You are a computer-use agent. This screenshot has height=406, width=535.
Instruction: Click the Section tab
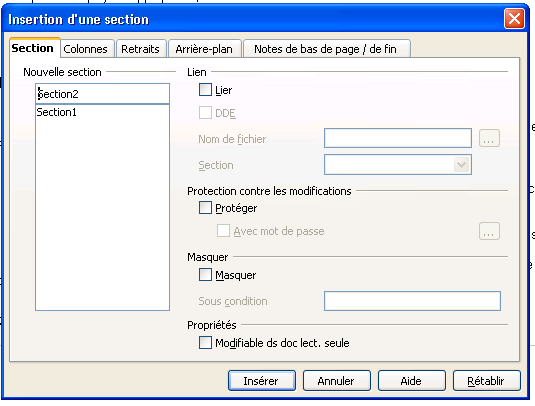tap(33, 48)
